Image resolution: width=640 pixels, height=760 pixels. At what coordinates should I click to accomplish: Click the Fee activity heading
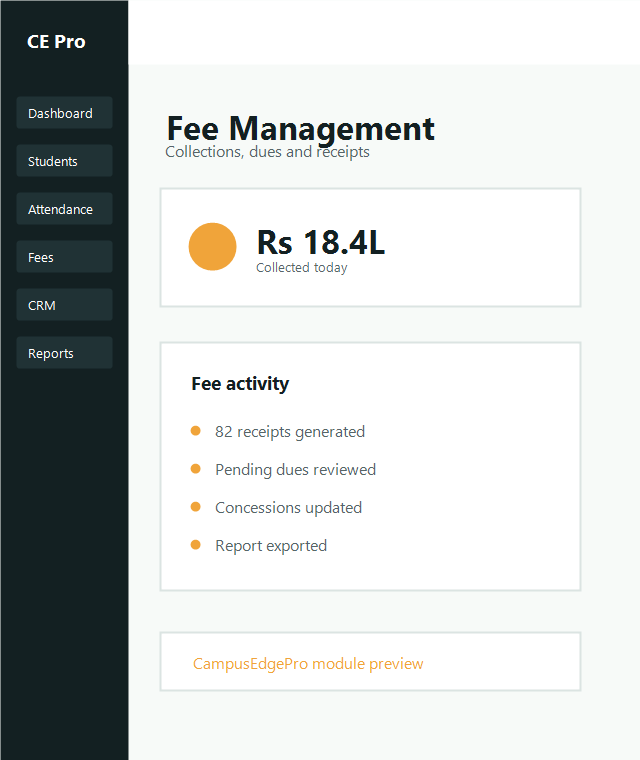tap(240, 383)
